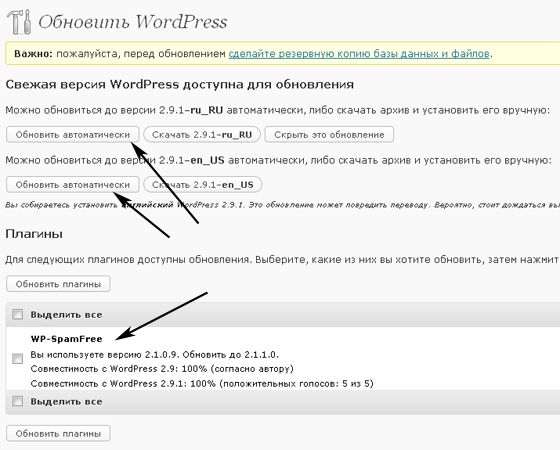Screen dimensions: 560x450
Task: Click the 'Обновить плагины' button above the plugin table
Action: click(58, 284)
